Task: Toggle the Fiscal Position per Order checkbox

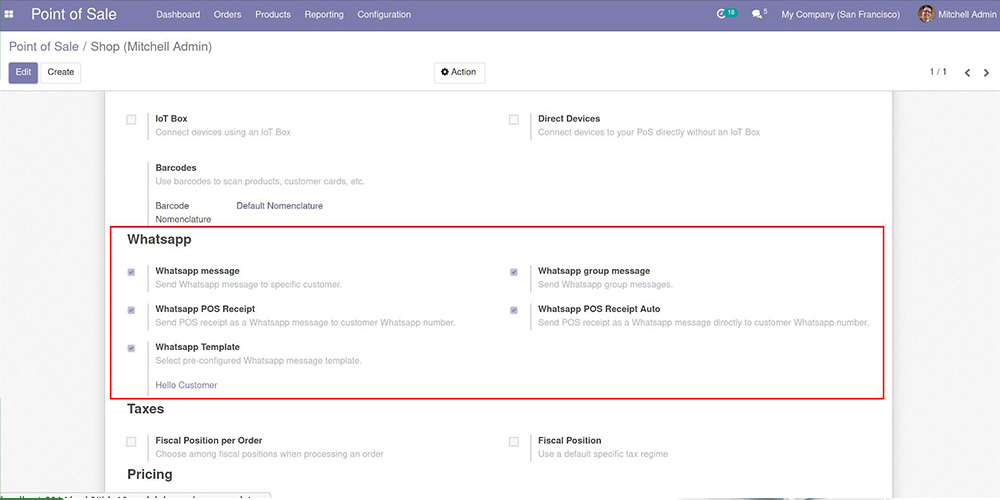Action: (131, 441)
